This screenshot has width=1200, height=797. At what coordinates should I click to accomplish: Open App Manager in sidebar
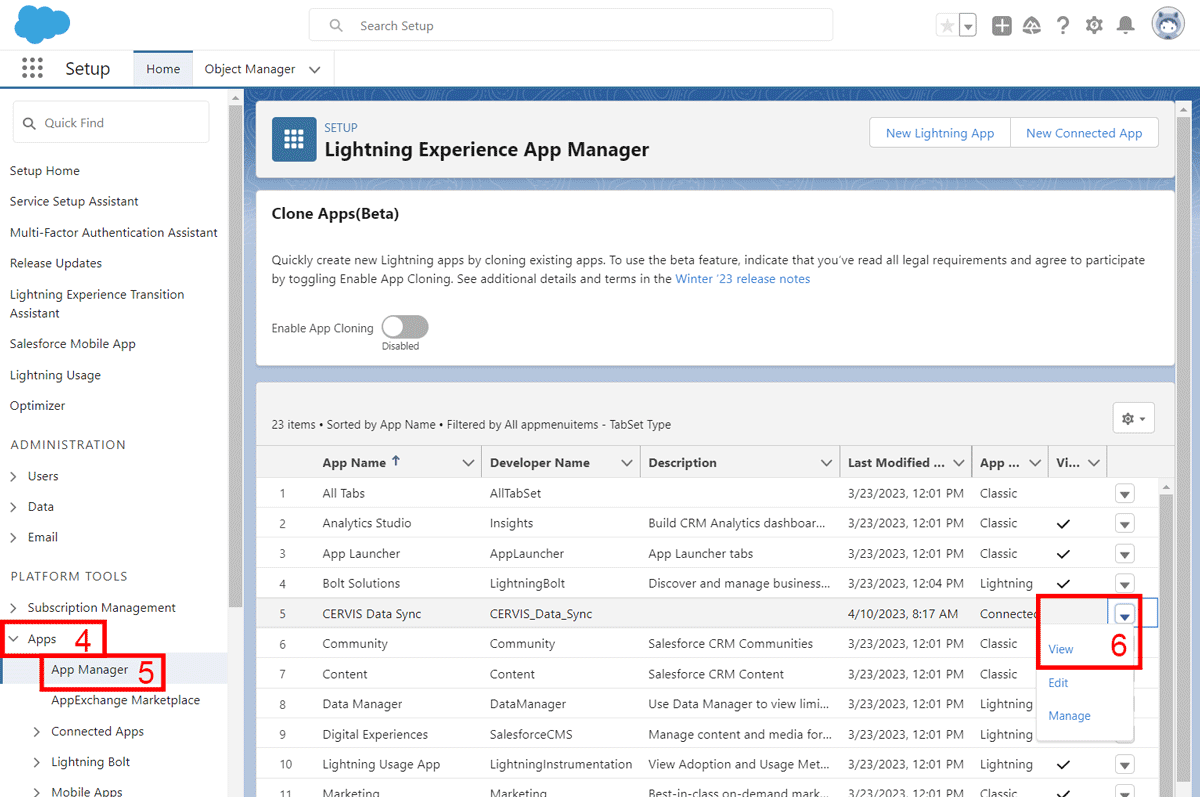point(90,669)
